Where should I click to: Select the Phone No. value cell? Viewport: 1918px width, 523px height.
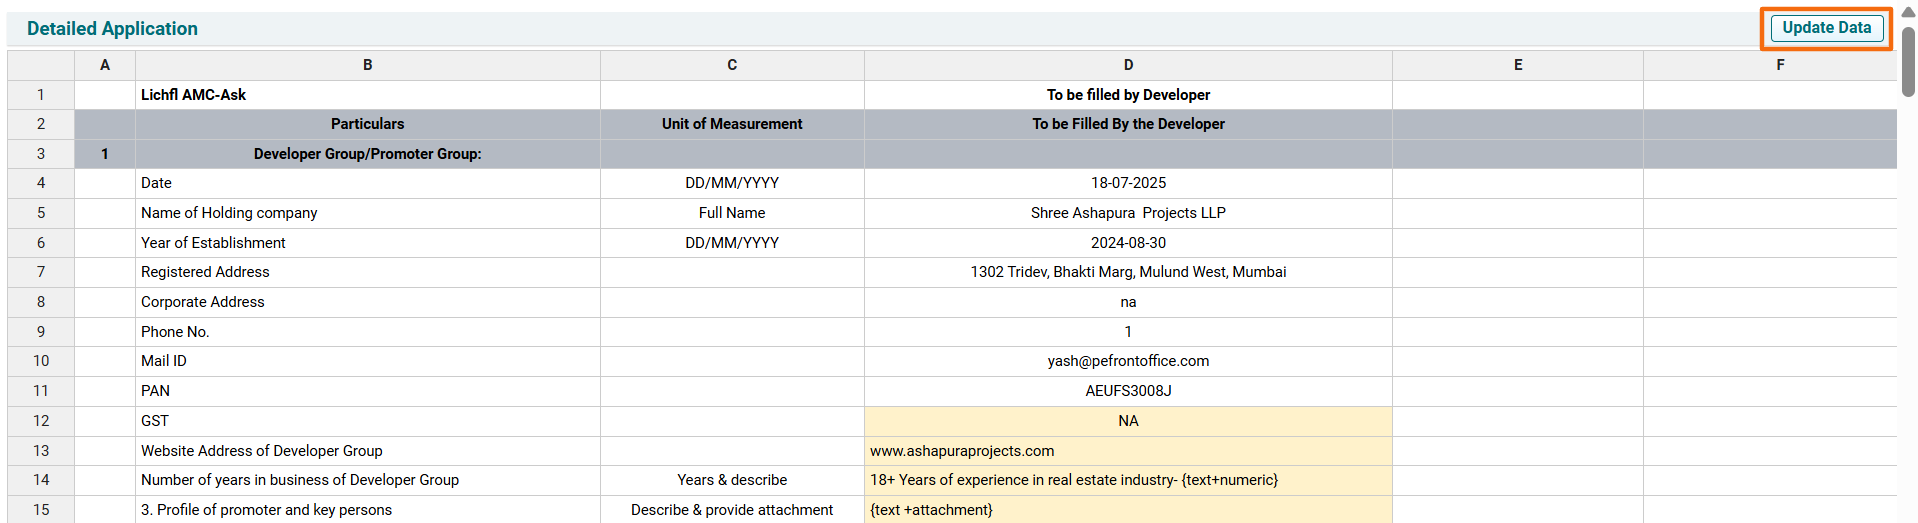[1128, 332]
